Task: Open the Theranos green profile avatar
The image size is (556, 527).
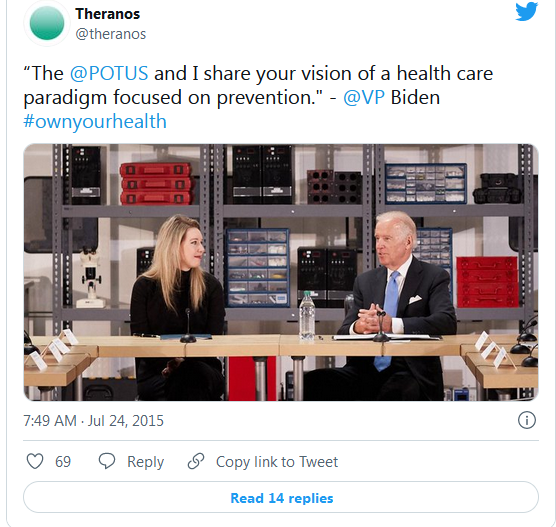Action: point(47,23)
